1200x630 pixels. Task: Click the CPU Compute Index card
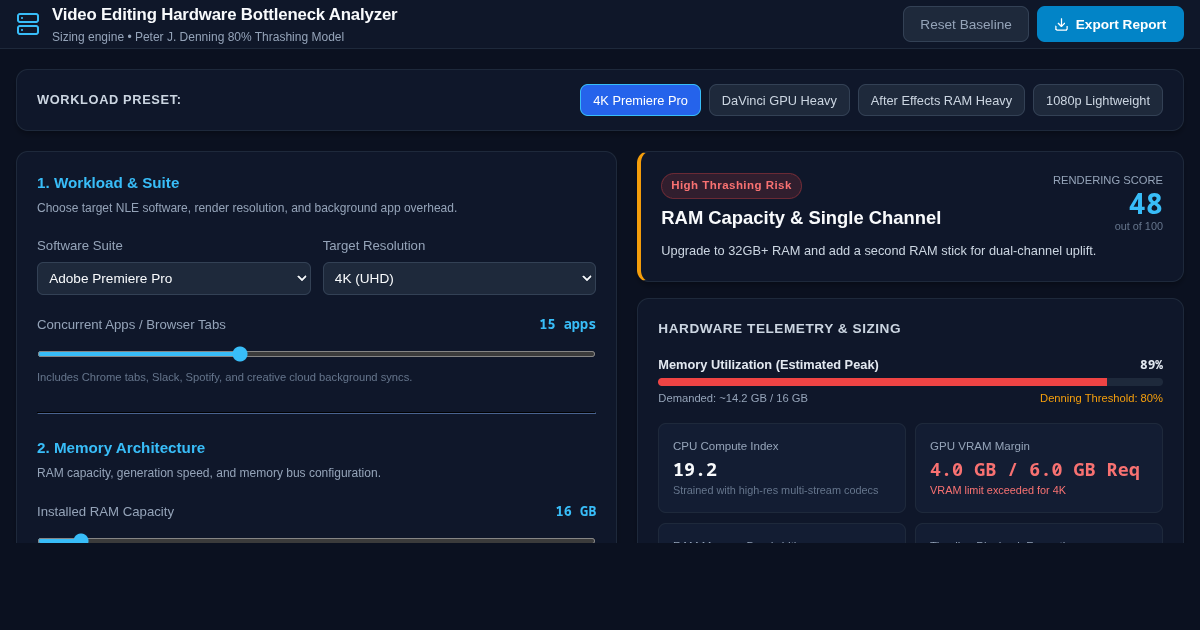click(782, 468)
